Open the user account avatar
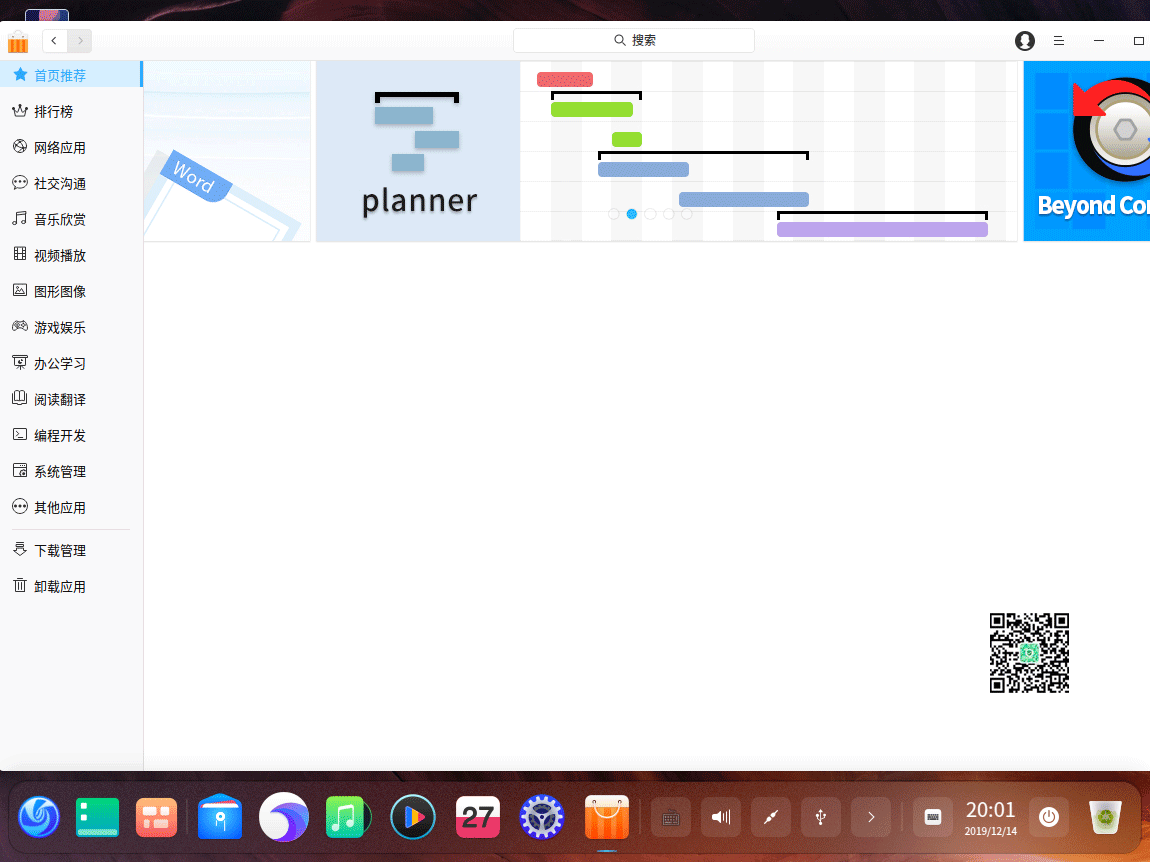This screenshot has width=1150, height=862. click(1025, 40)
